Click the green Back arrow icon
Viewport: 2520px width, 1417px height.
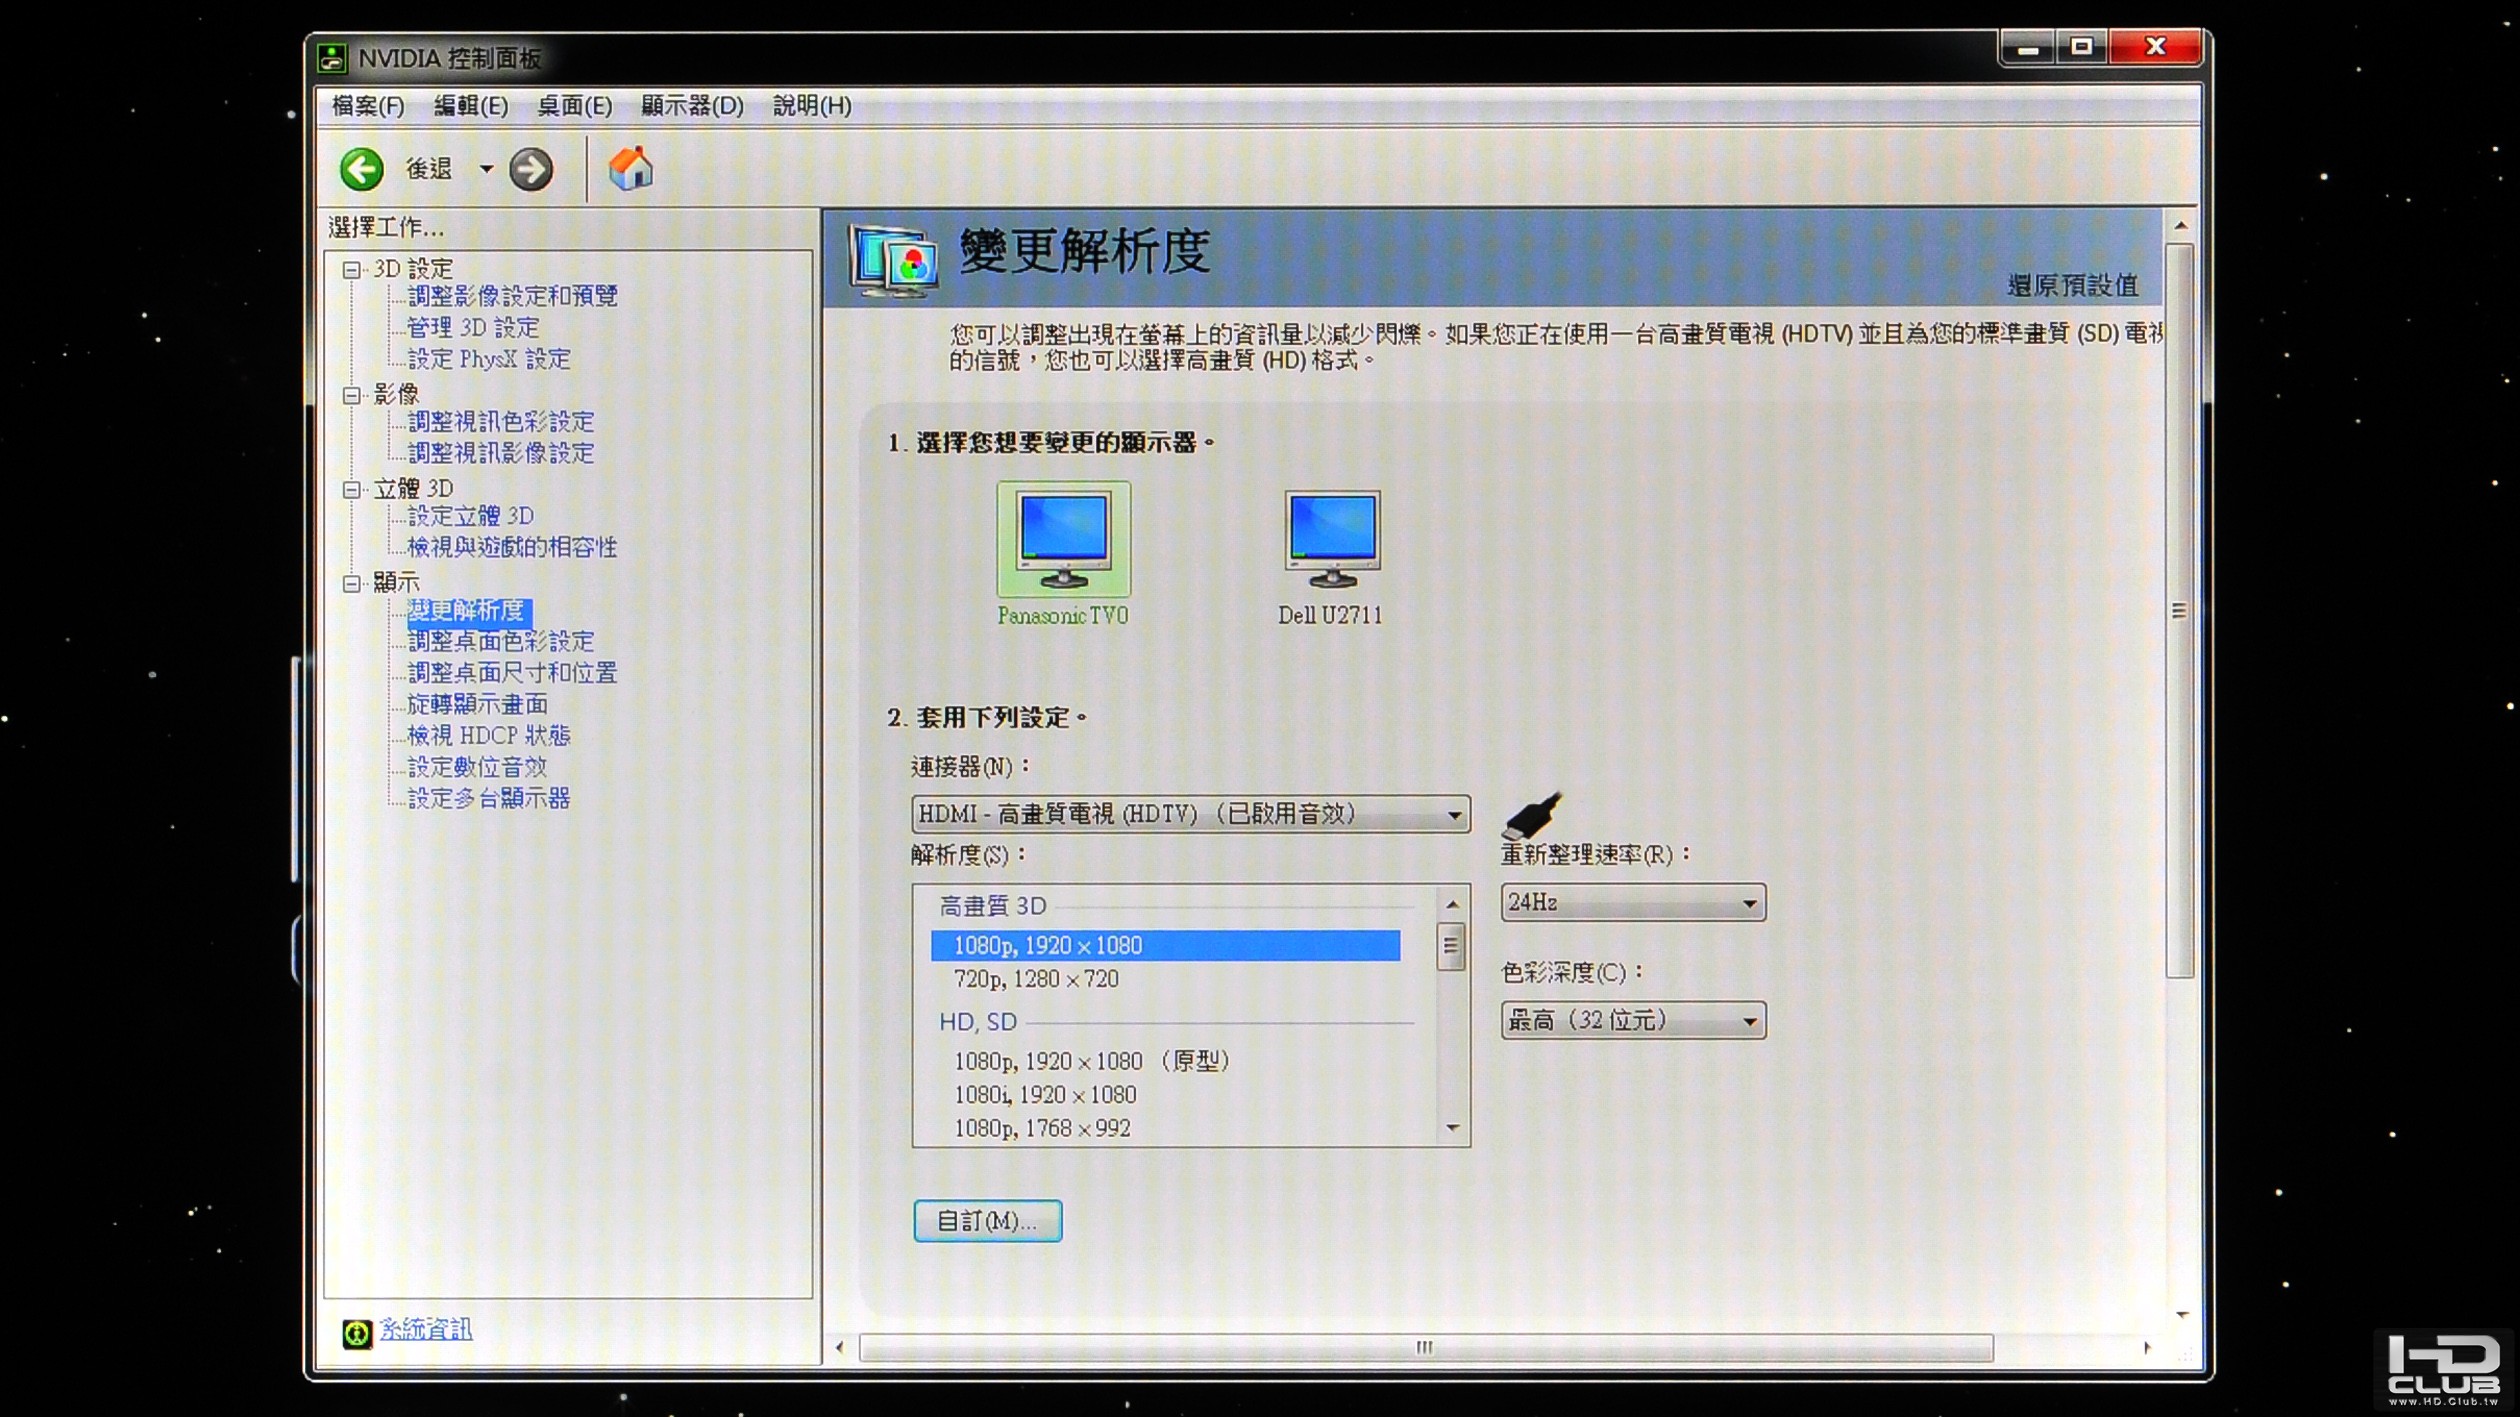pos(361,169)
